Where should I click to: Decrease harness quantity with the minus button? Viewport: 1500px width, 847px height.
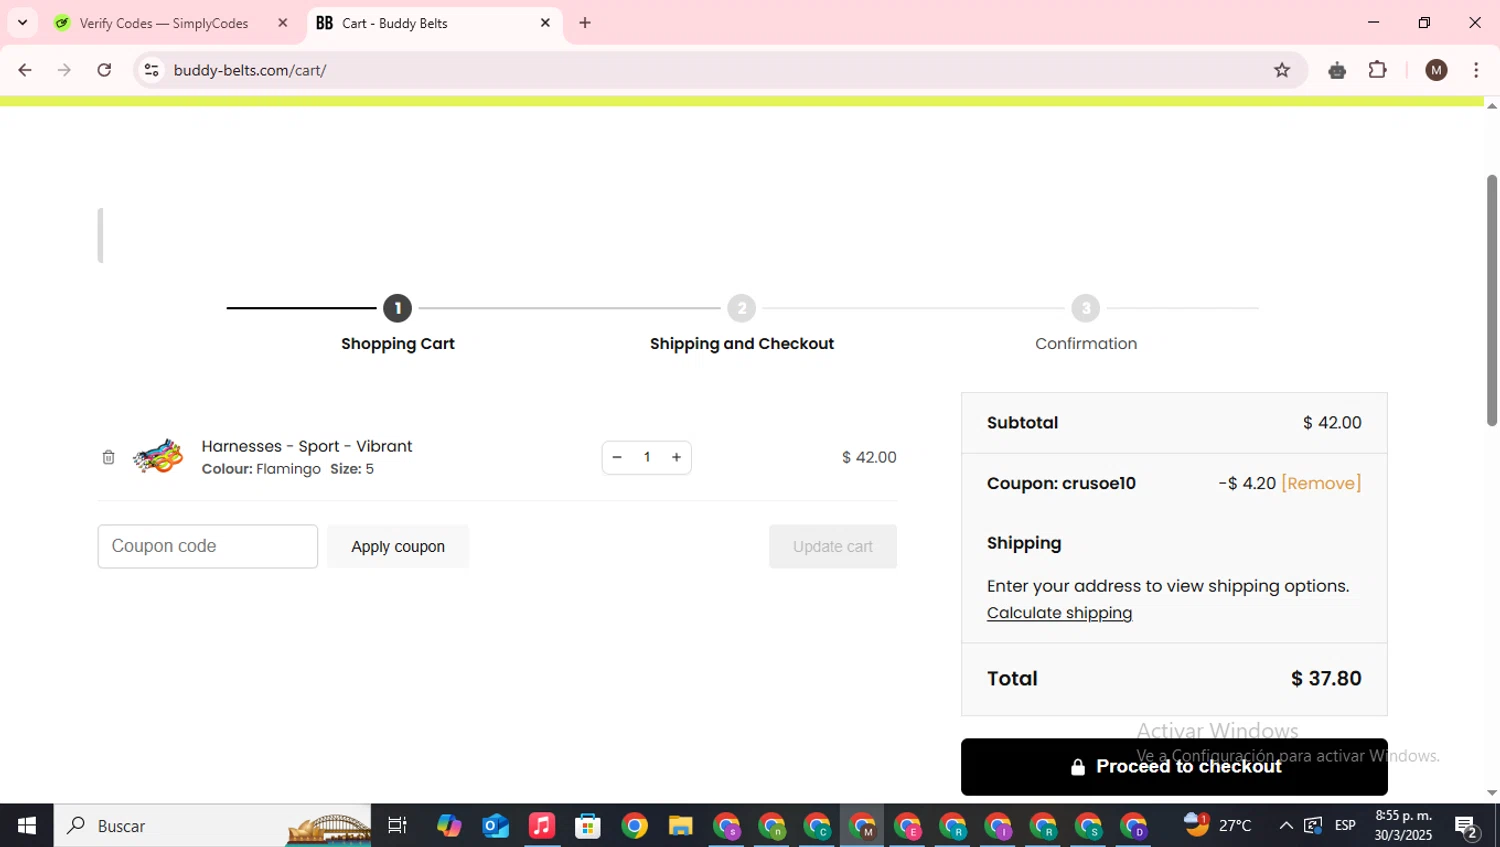(617, 457)
